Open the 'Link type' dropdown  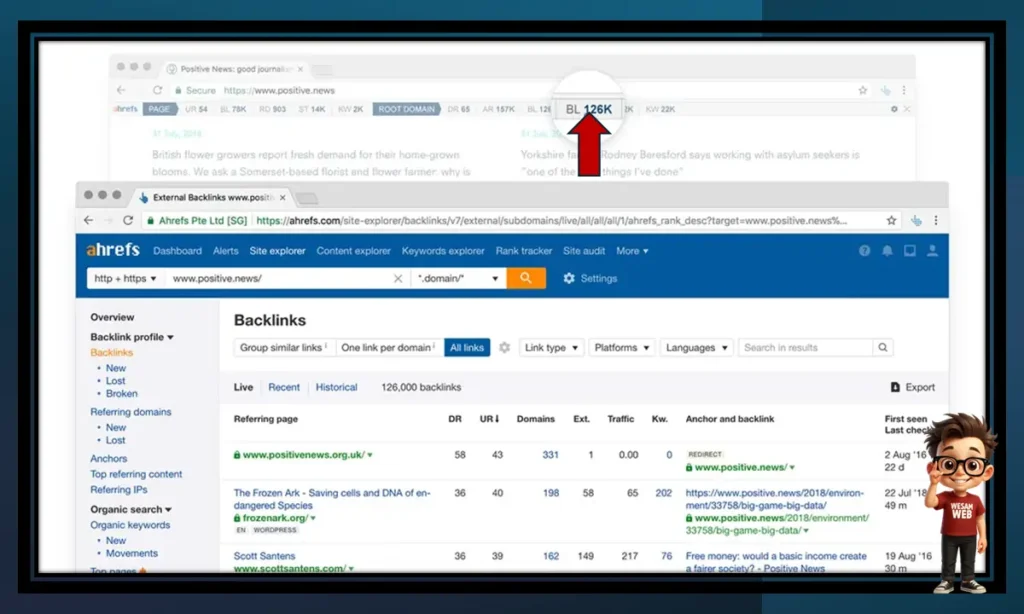coord(551,347)
